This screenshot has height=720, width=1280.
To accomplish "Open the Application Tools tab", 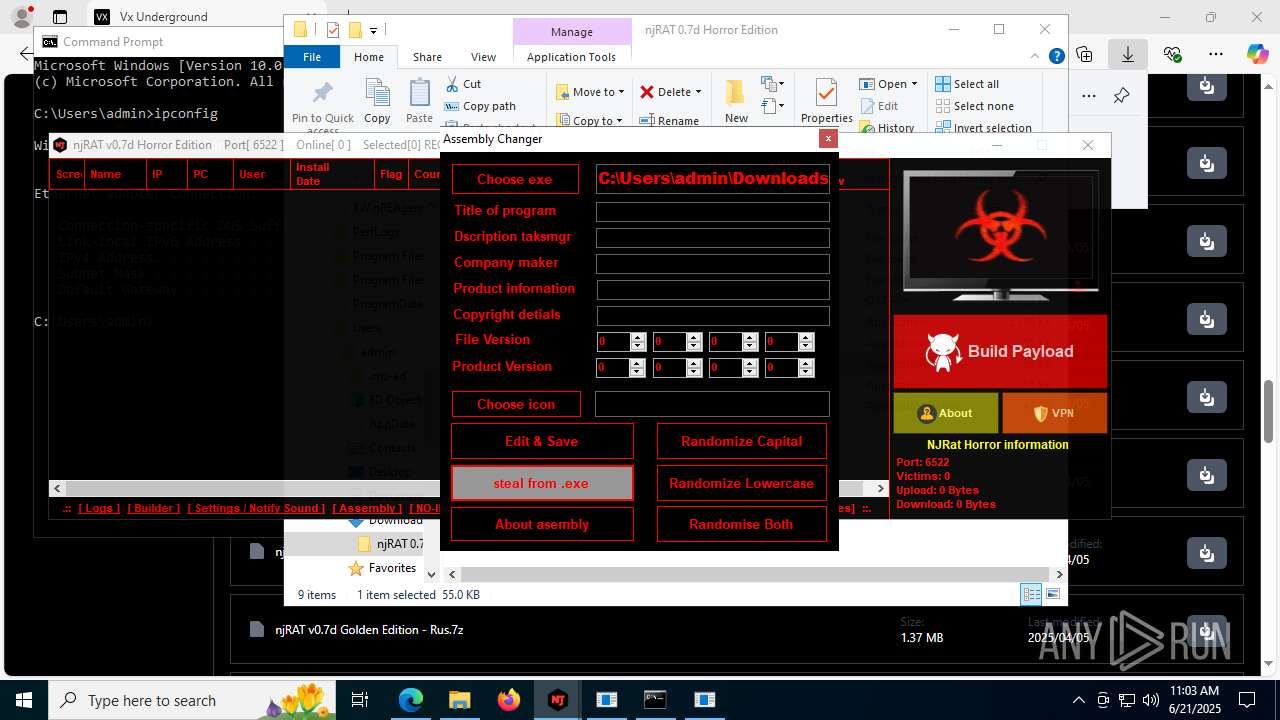I will [571, 57].
